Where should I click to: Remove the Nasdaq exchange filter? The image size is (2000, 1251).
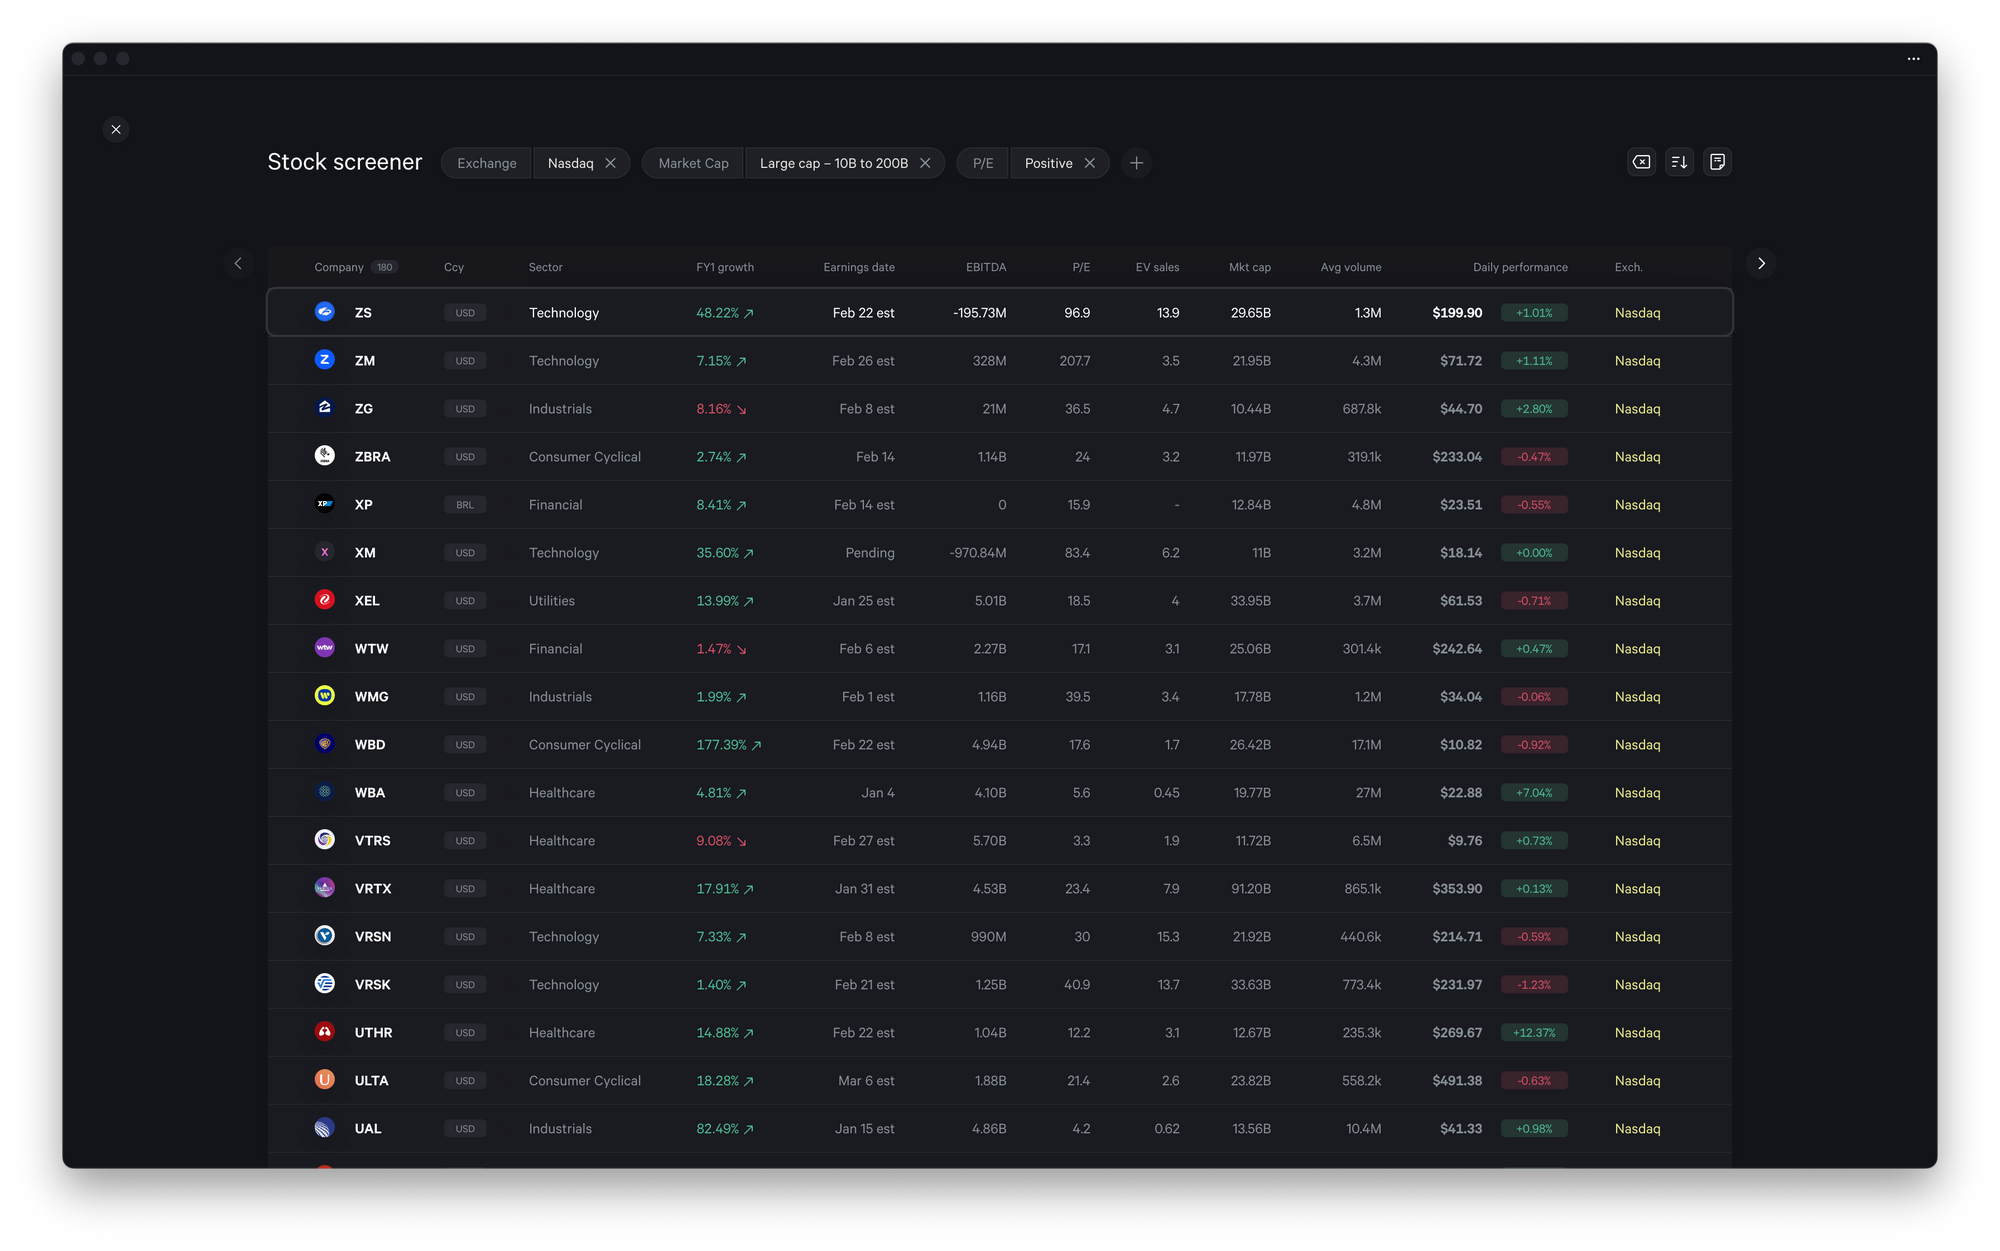[610, 163]
